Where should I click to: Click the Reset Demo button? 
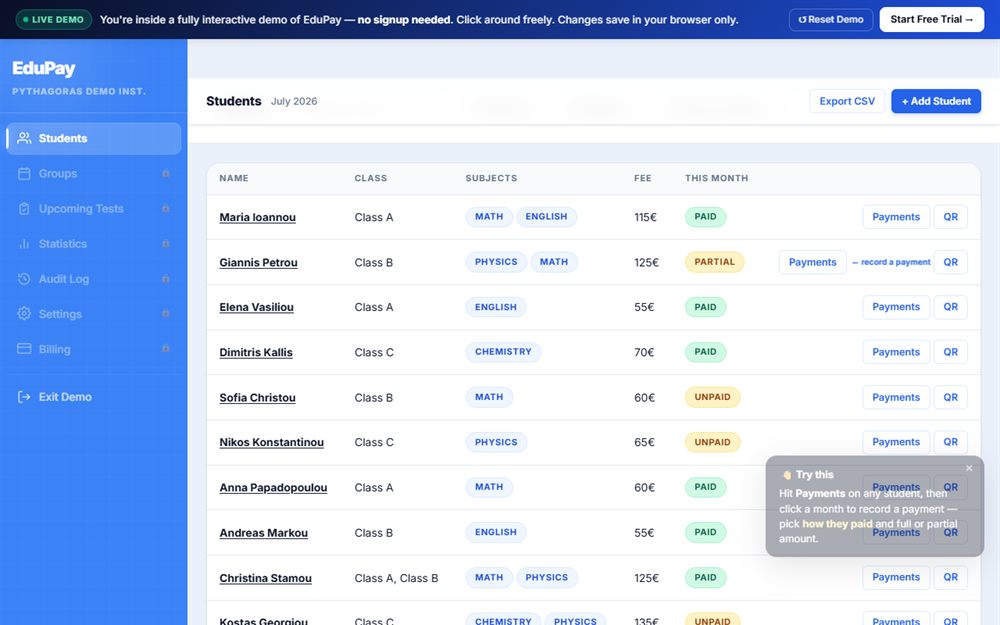coord(830,20)
